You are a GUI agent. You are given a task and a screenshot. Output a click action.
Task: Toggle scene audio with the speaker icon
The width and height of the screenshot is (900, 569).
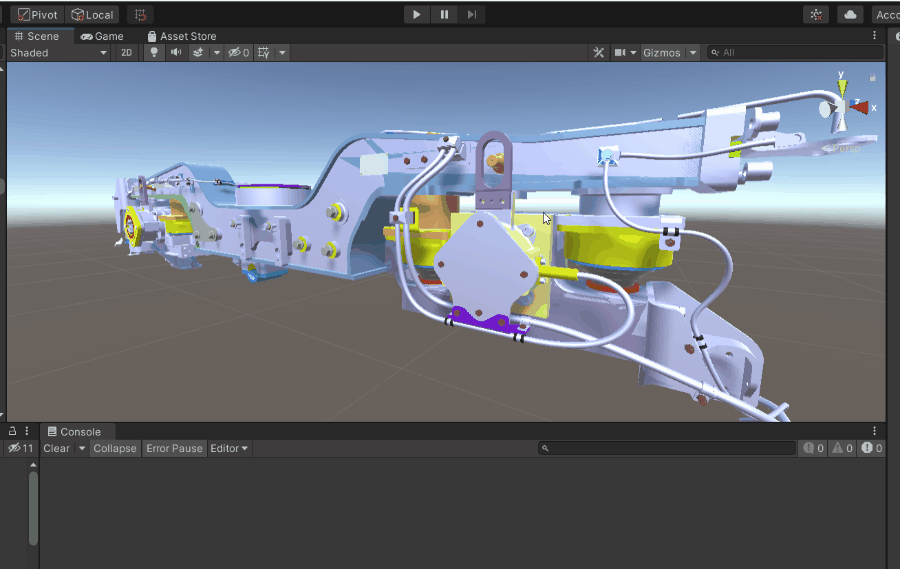[x=176, y=53]
